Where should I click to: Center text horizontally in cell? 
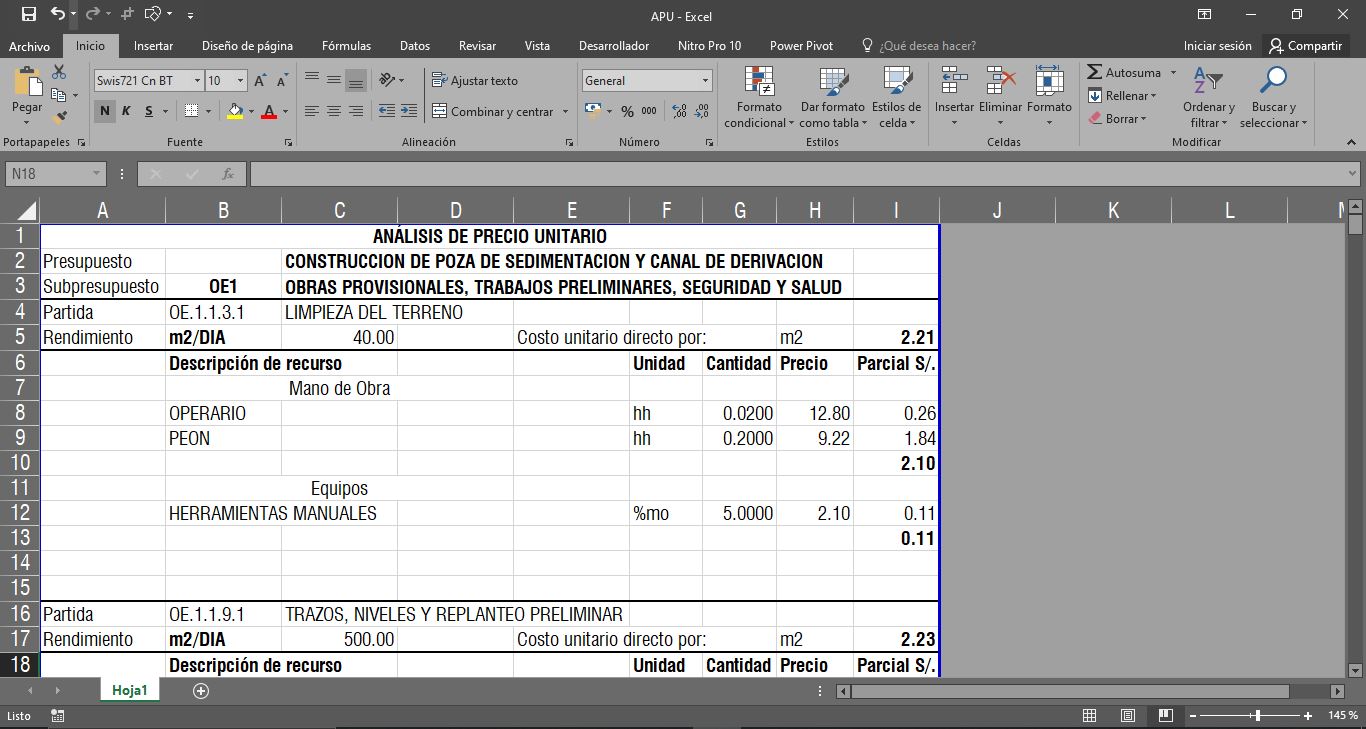(x=334, y=111)
